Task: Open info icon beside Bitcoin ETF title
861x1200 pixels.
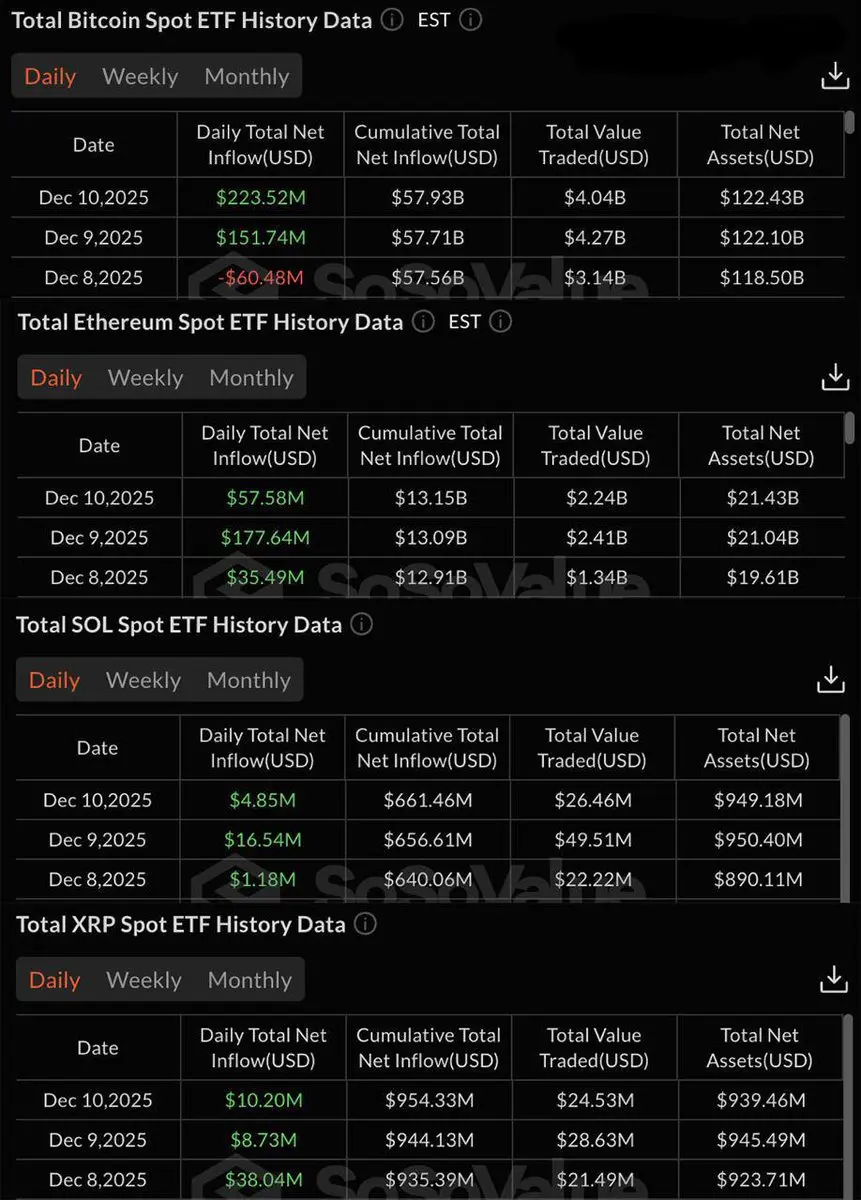Action: (x=393, y=20)
